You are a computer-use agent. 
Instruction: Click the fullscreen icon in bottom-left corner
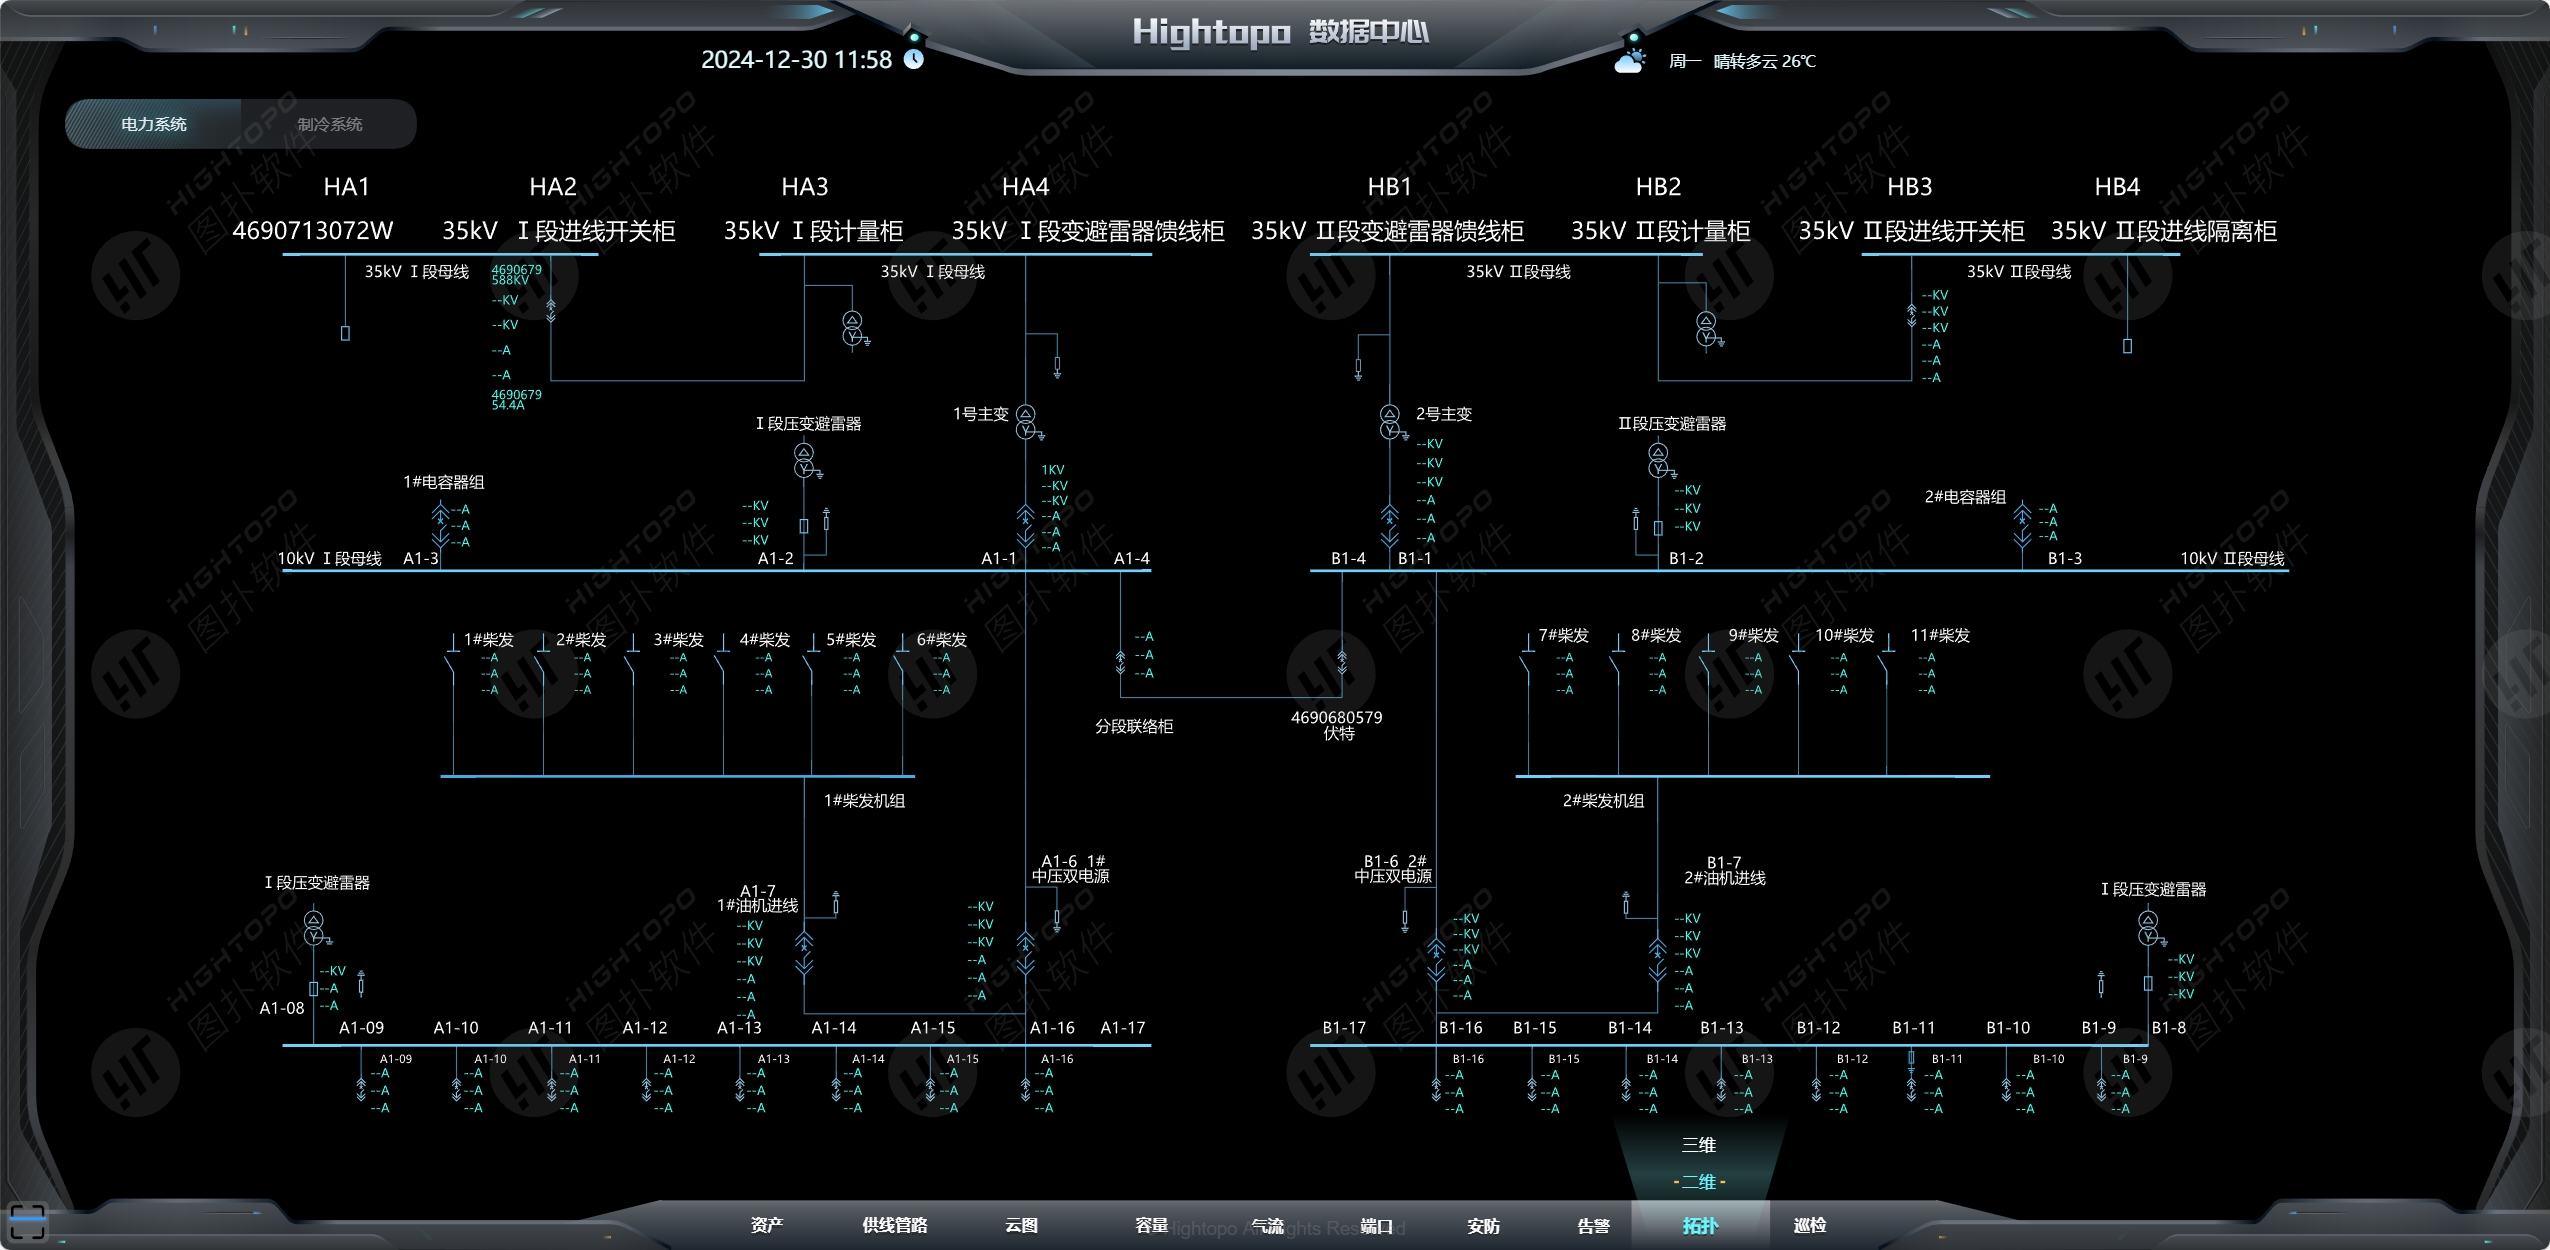pyautogui.click(x=27, y=1222)
